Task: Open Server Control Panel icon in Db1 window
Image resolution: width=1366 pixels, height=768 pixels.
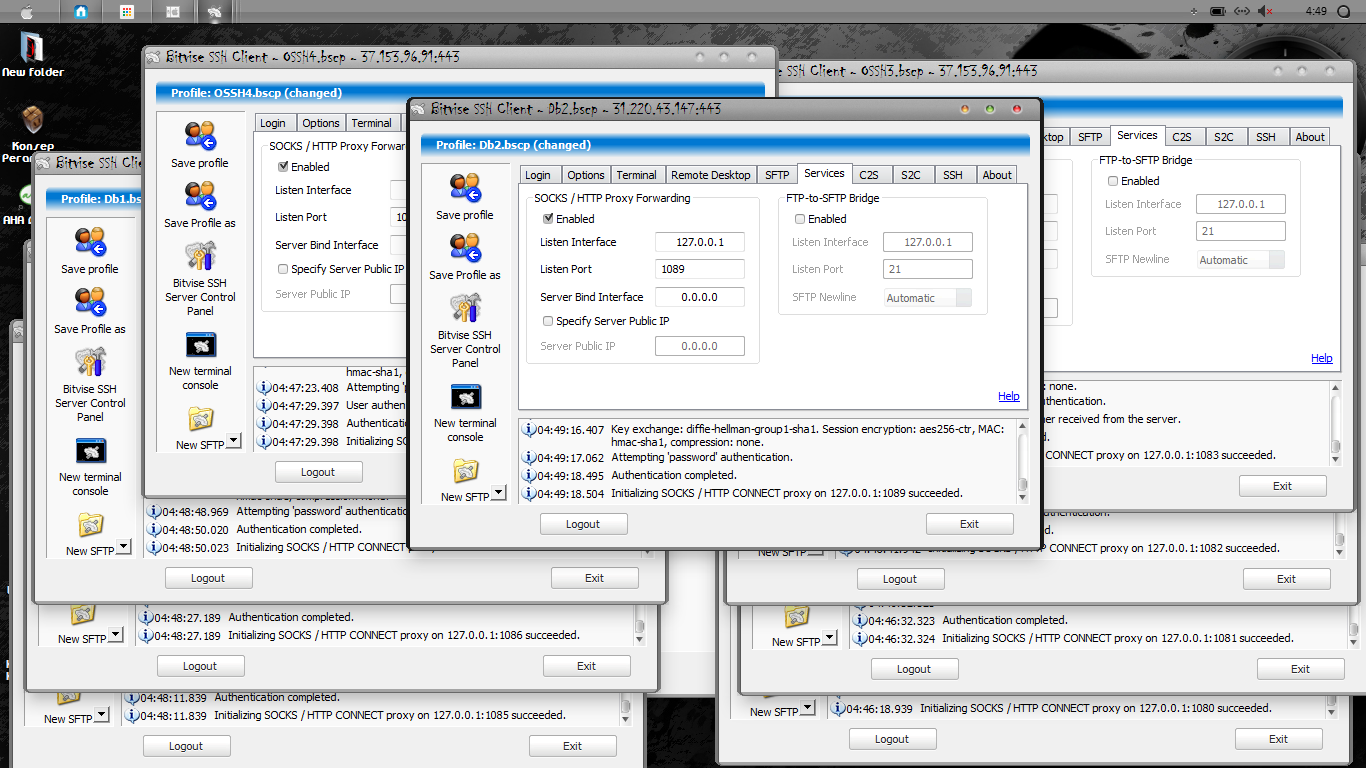Action: coord(90,362)
